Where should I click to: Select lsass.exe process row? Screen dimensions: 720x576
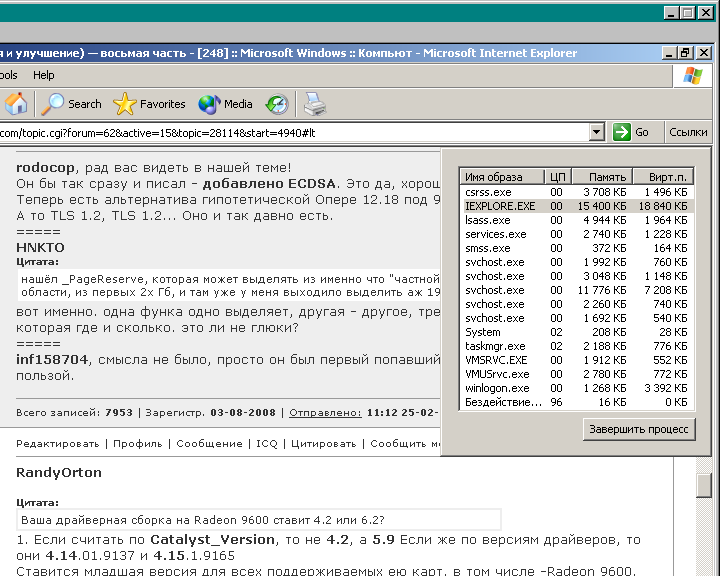576,220
